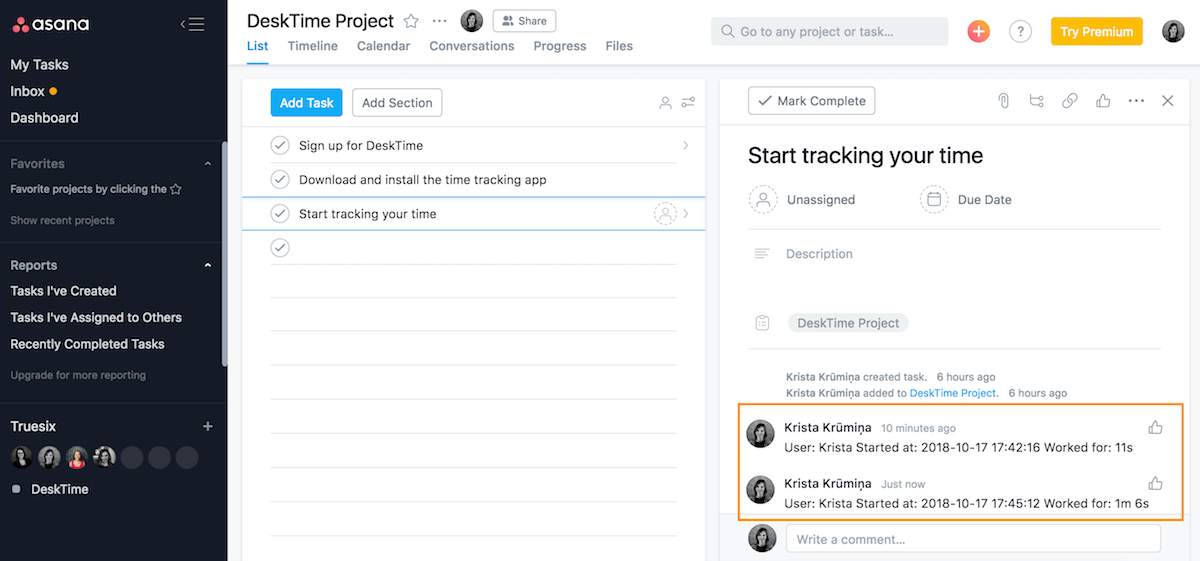Open the Conversations tab
The width and height of the screenshot is (1200, 561).
tap(472, 46)
